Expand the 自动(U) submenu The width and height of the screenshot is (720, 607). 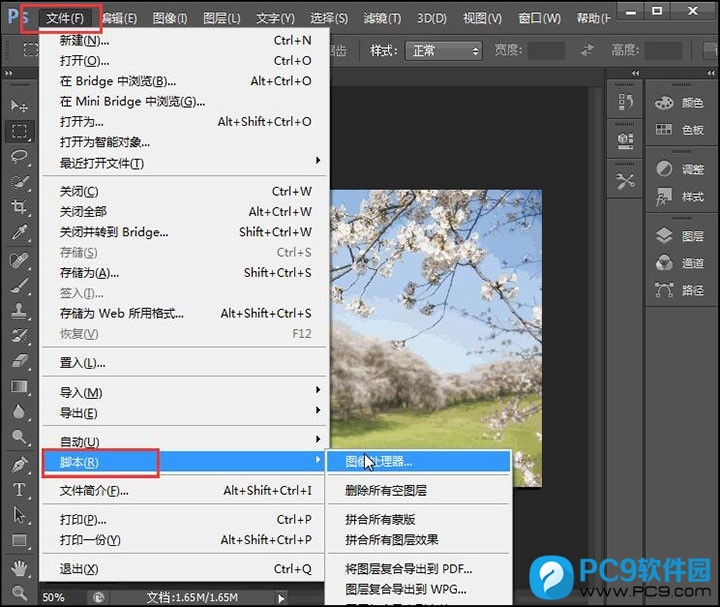pyautogui.click(x=184, y=441)
